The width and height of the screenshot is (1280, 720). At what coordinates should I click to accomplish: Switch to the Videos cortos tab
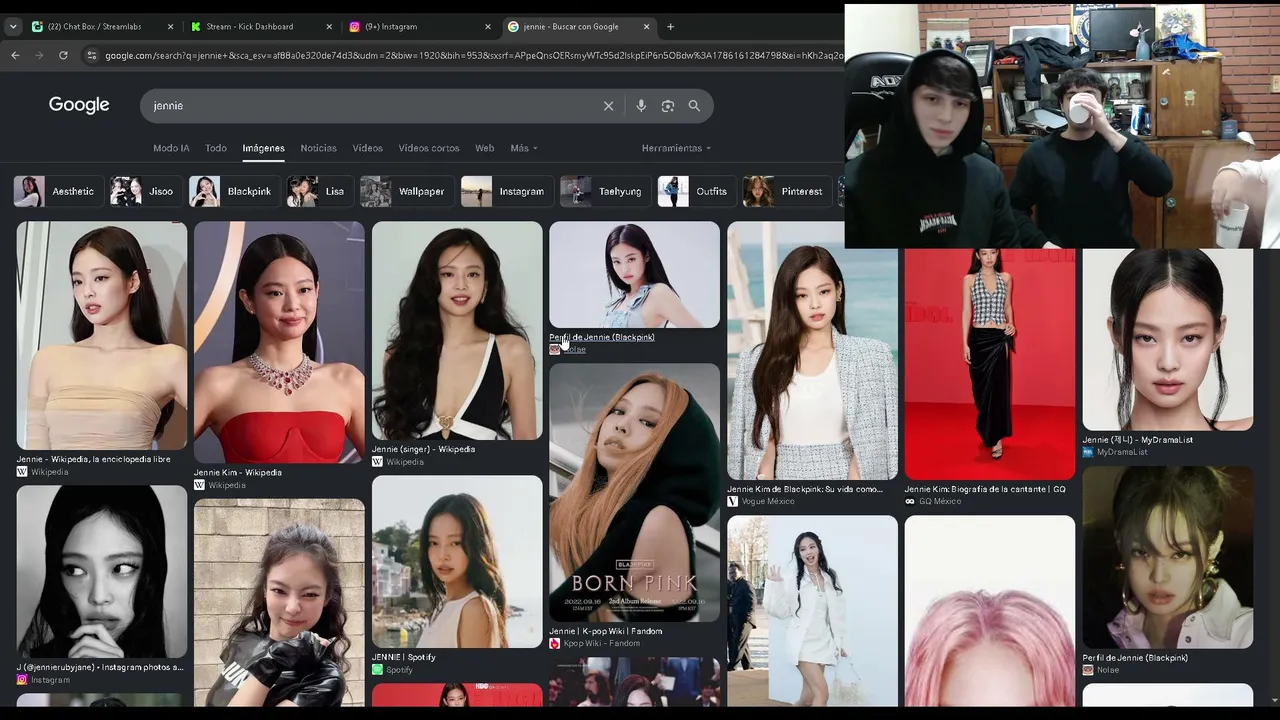click(x=429, y=148)
